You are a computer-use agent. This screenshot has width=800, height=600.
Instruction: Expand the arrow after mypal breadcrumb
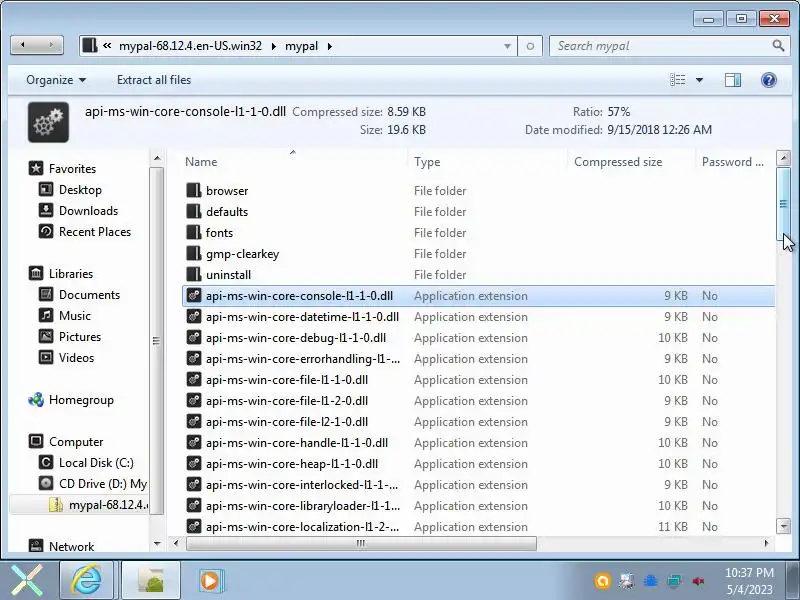coord(330,46)
